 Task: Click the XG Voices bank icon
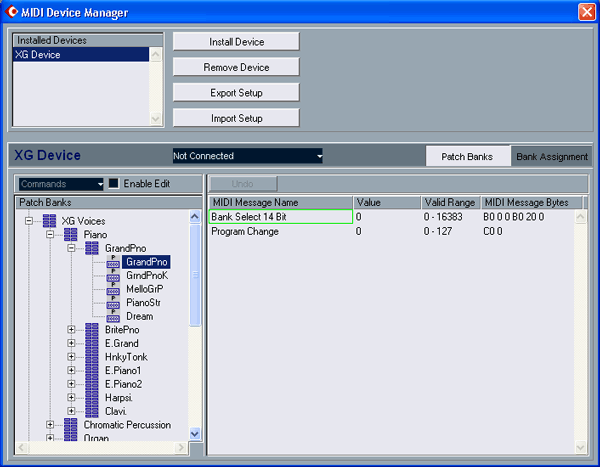pos(49,221)
